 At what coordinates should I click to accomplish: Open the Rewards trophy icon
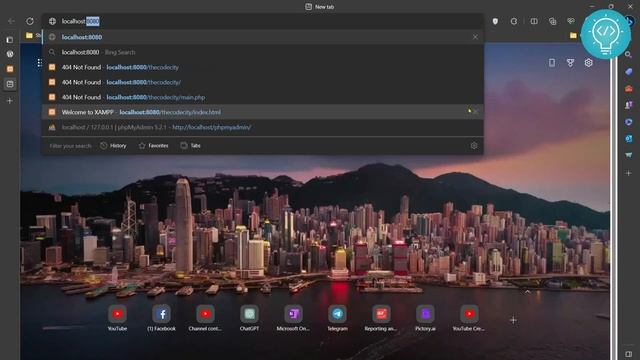pos(570,62)
